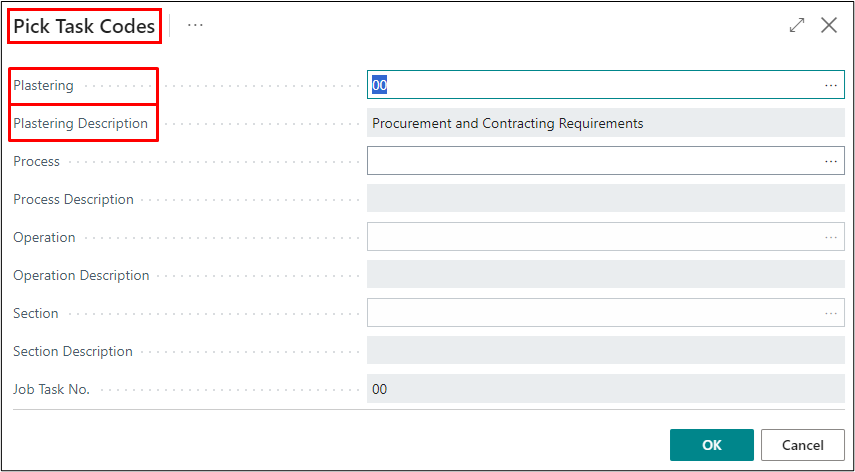The height and width of the screenshot is (472, 855).
Task: Click the Plastering field label
Action: point(44,86)
